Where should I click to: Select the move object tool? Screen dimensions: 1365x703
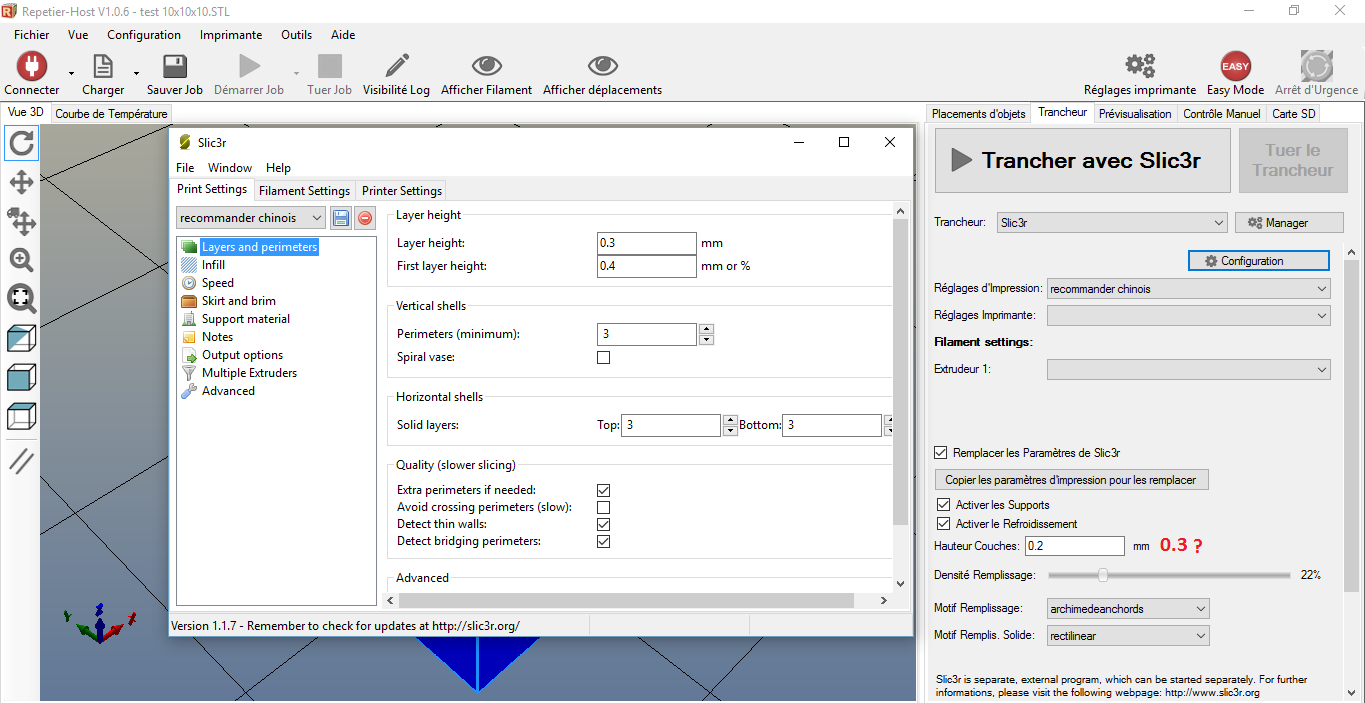[x=21, y=221]
